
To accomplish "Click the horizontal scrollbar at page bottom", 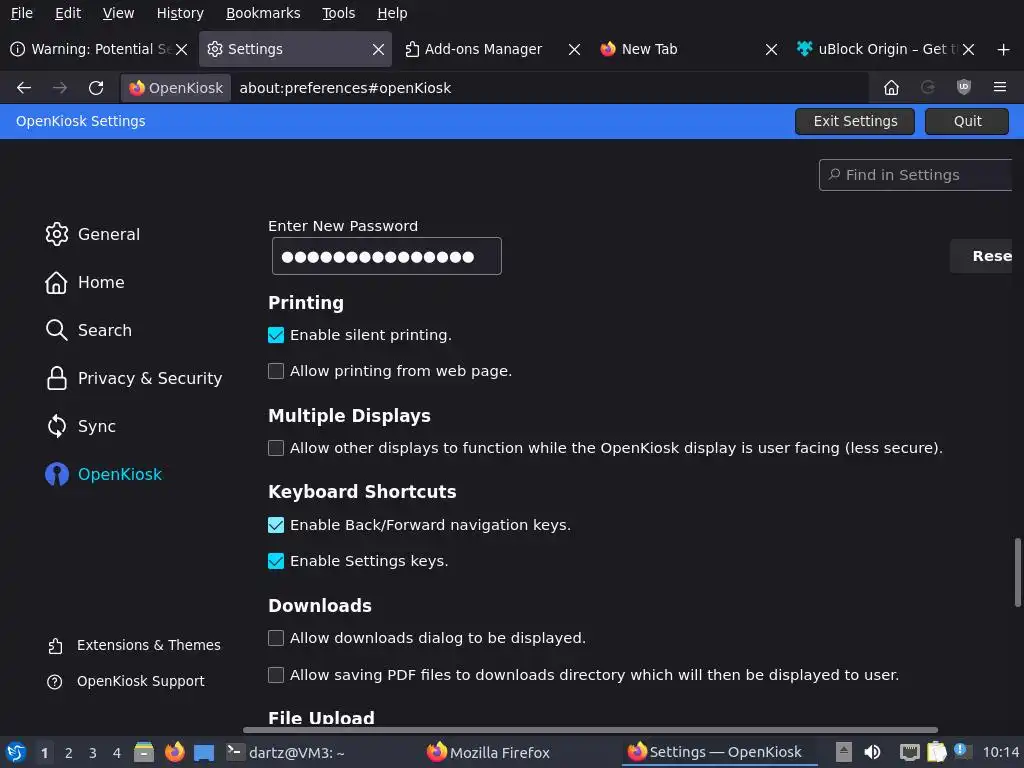I will click(x=591, y=730).
